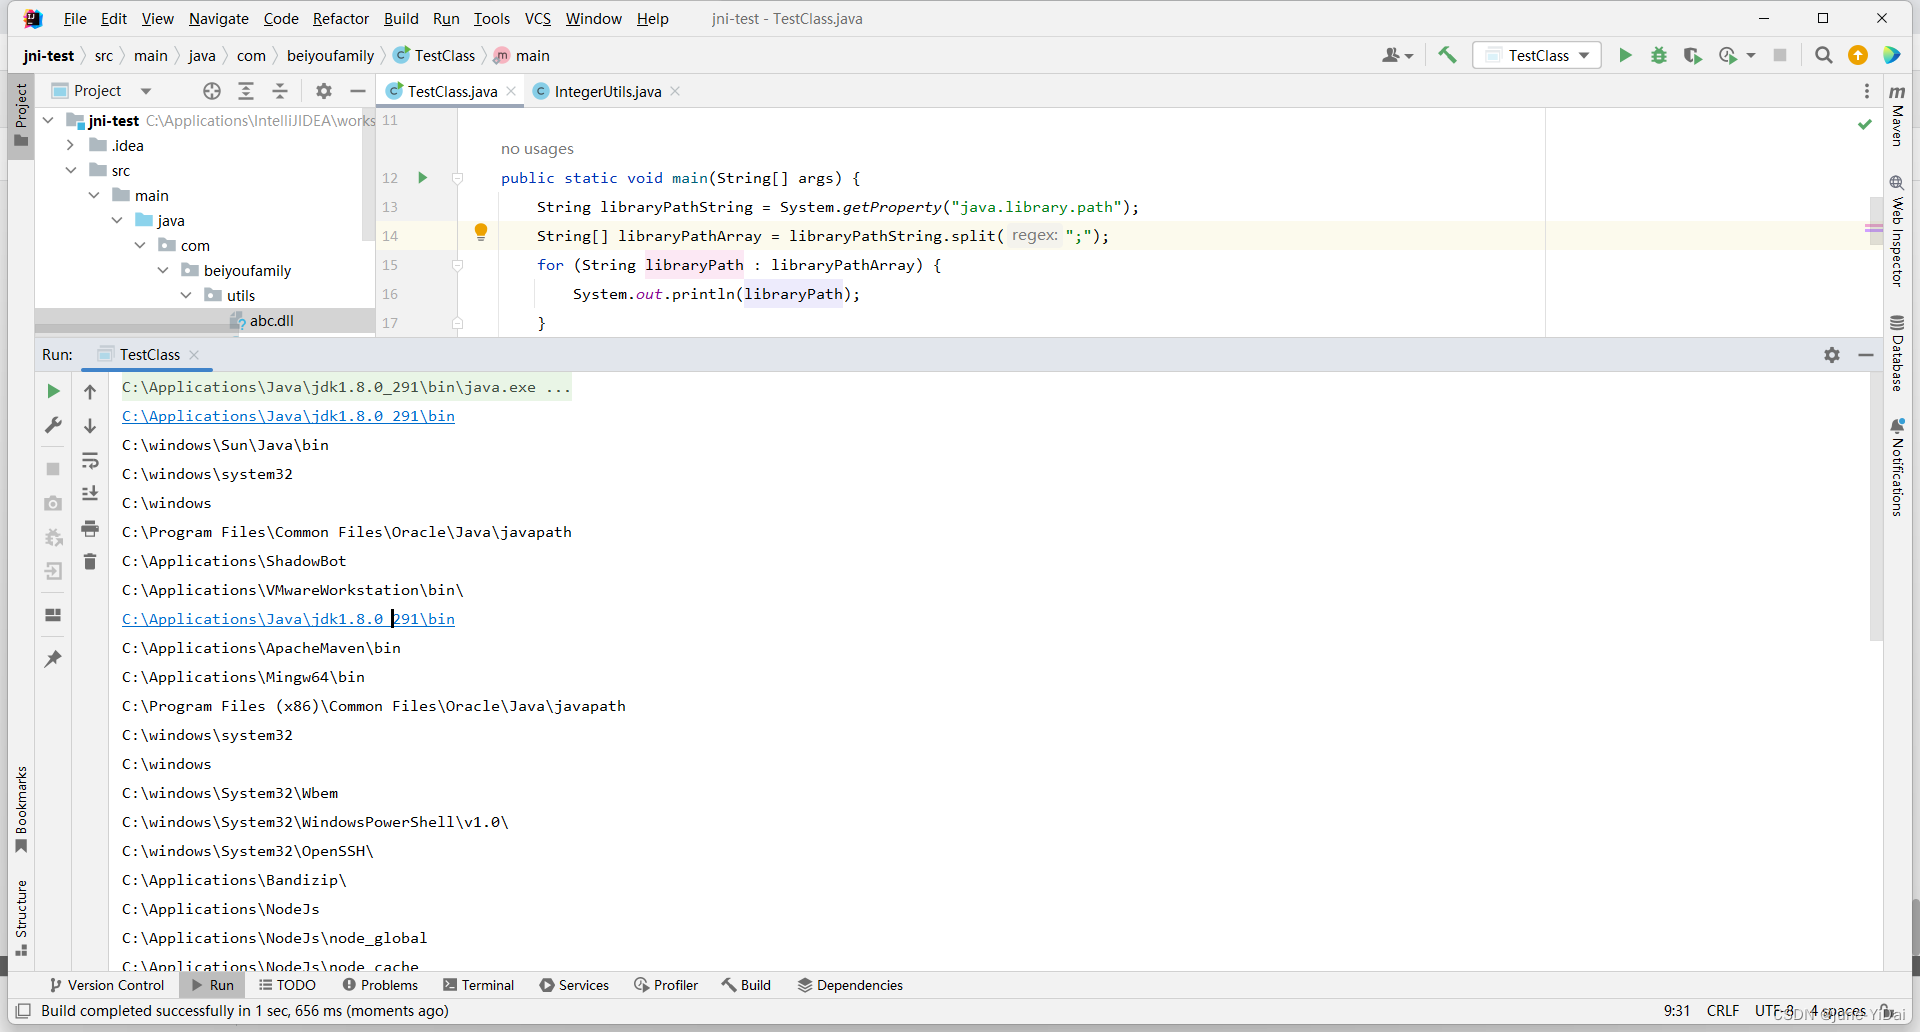The image size is (1920, 1032).
Task: Select opened file target icon in Project panel
Action: [x=212, y=91]
